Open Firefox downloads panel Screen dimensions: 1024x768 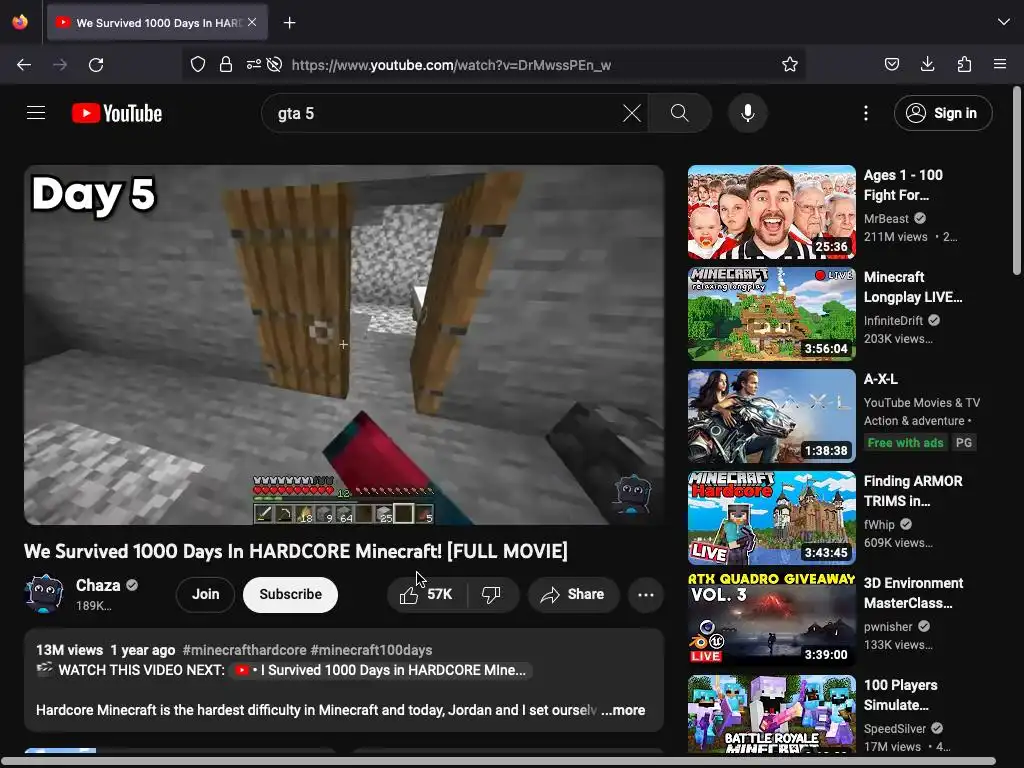tap(927, 64)
